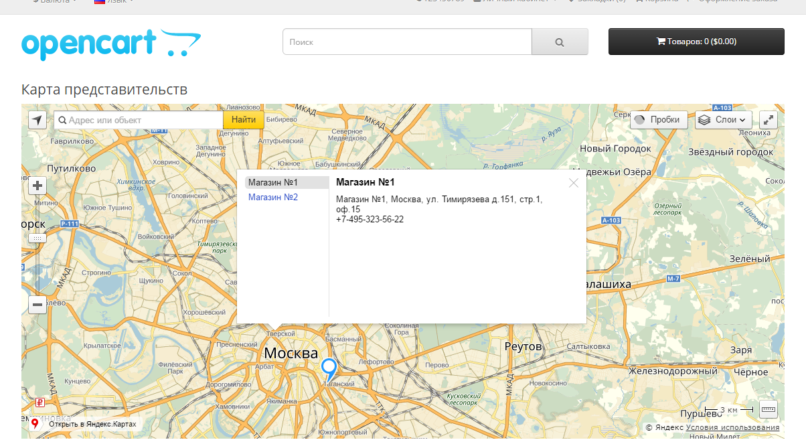Focus the Поиск store search field

pos(407,42)
